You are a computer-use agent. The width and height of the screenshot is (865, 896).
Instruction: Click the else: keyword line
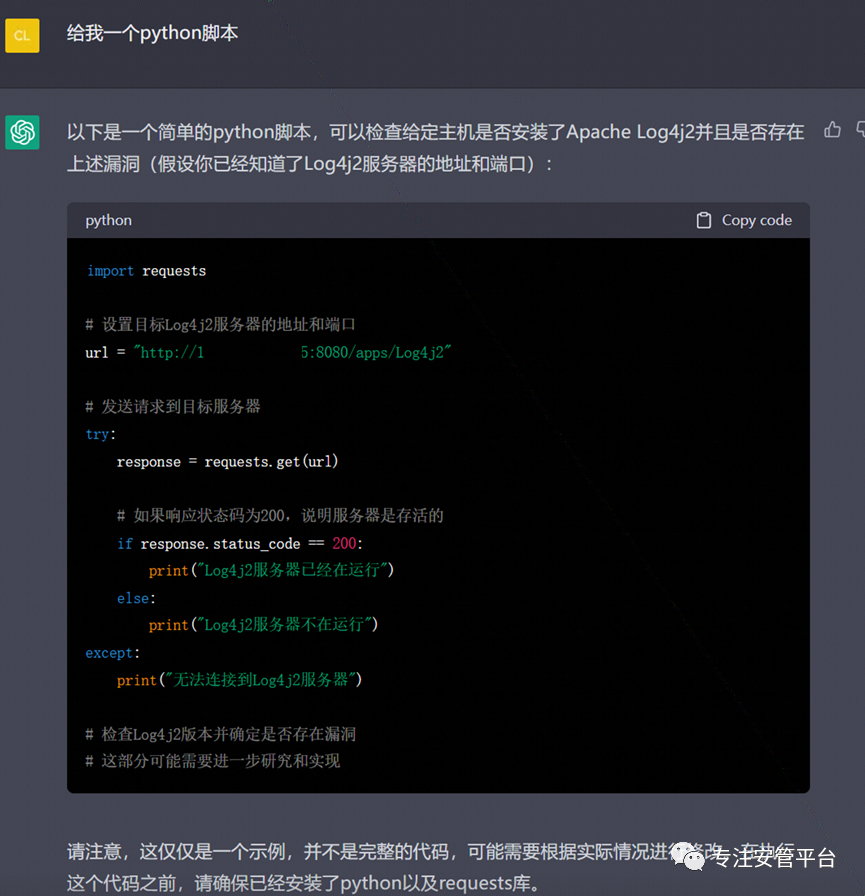136,598
